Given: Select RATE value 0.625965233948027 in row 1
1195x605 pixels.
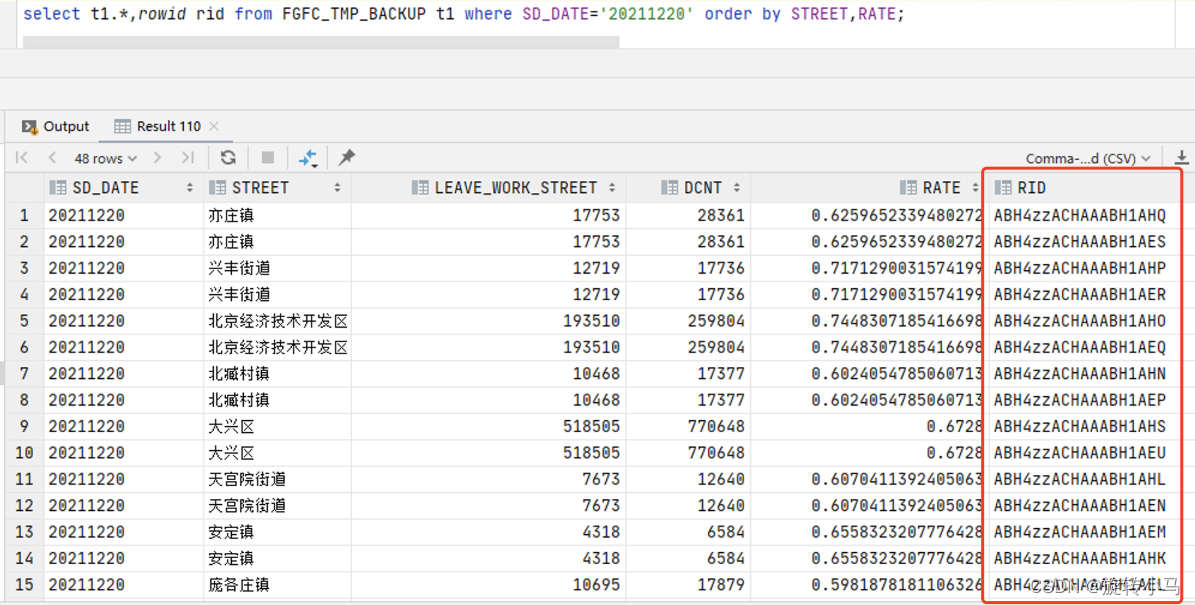Looking at the screenshot, I should pos(868,216).
